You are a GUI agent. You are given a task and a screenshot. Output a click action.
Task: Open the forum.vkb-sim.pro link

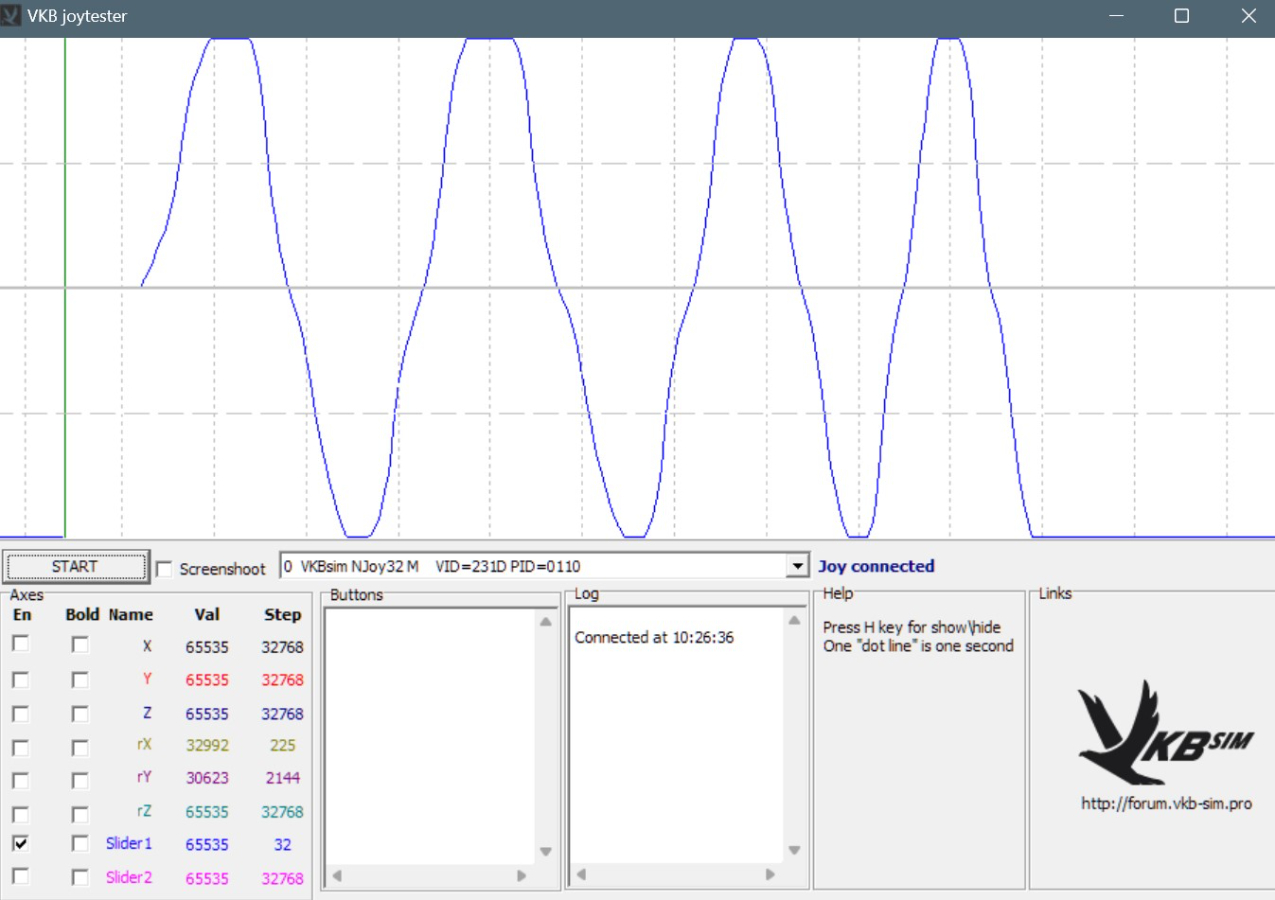[1166, 803]
